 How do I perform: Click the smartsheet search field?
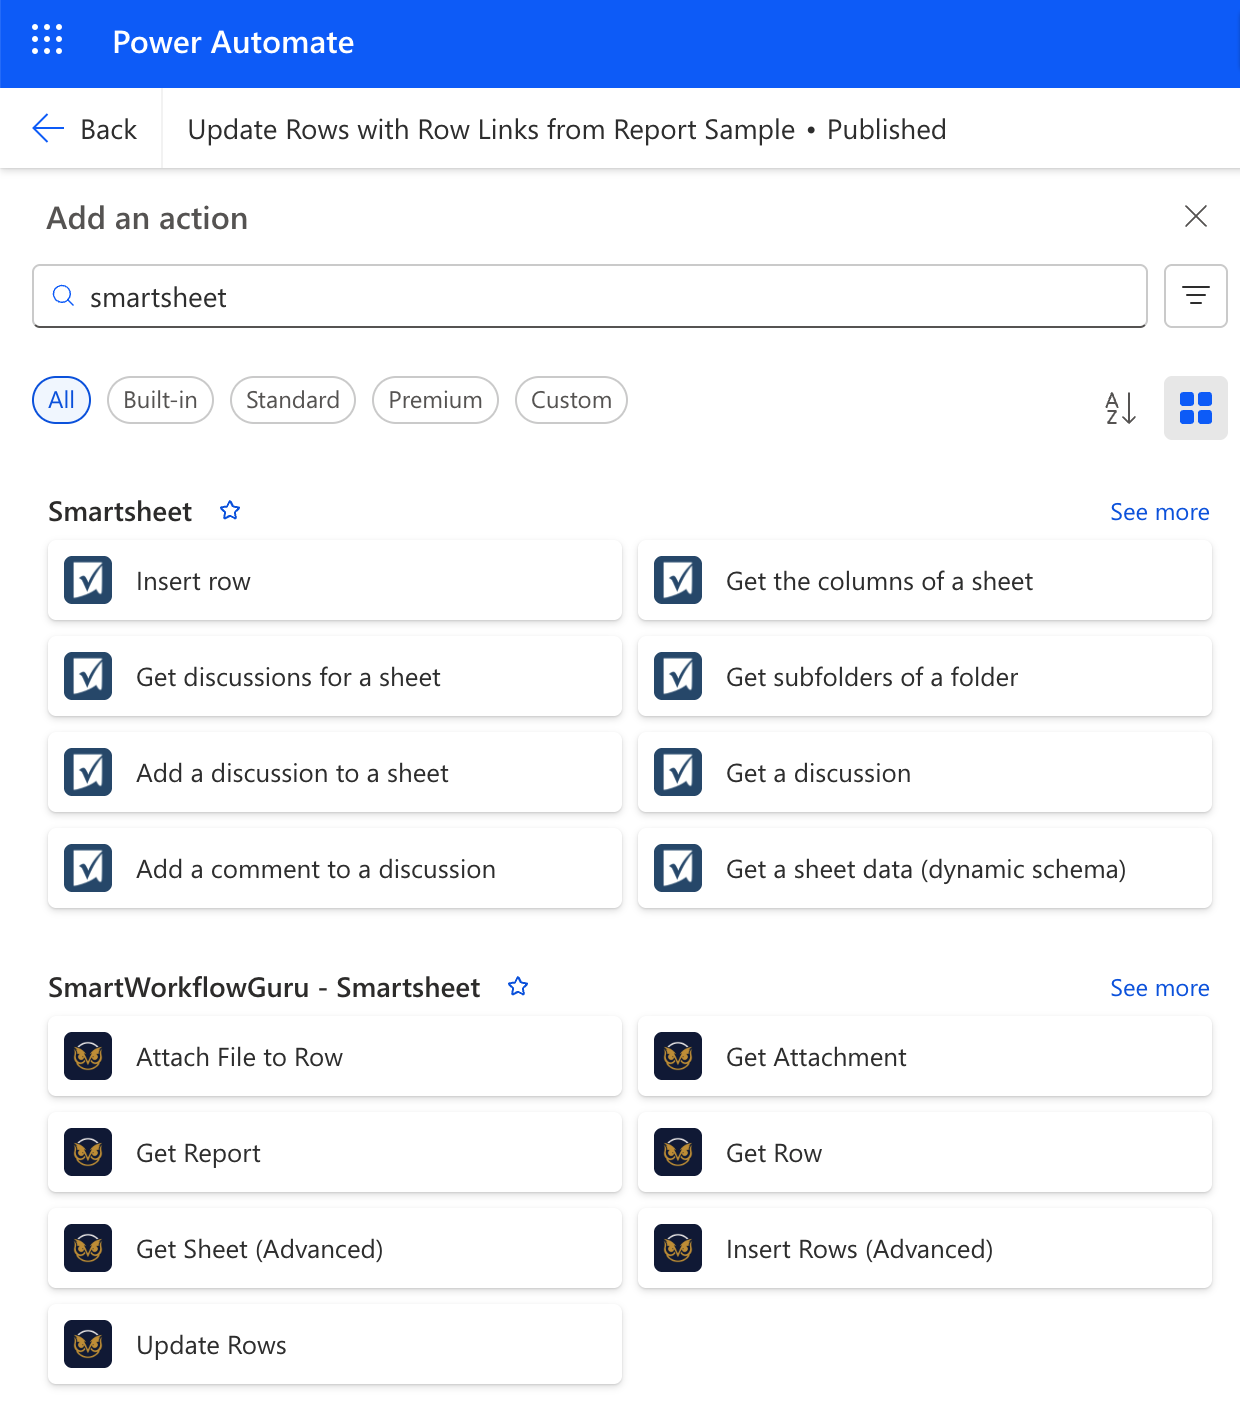tap(590, 296)
